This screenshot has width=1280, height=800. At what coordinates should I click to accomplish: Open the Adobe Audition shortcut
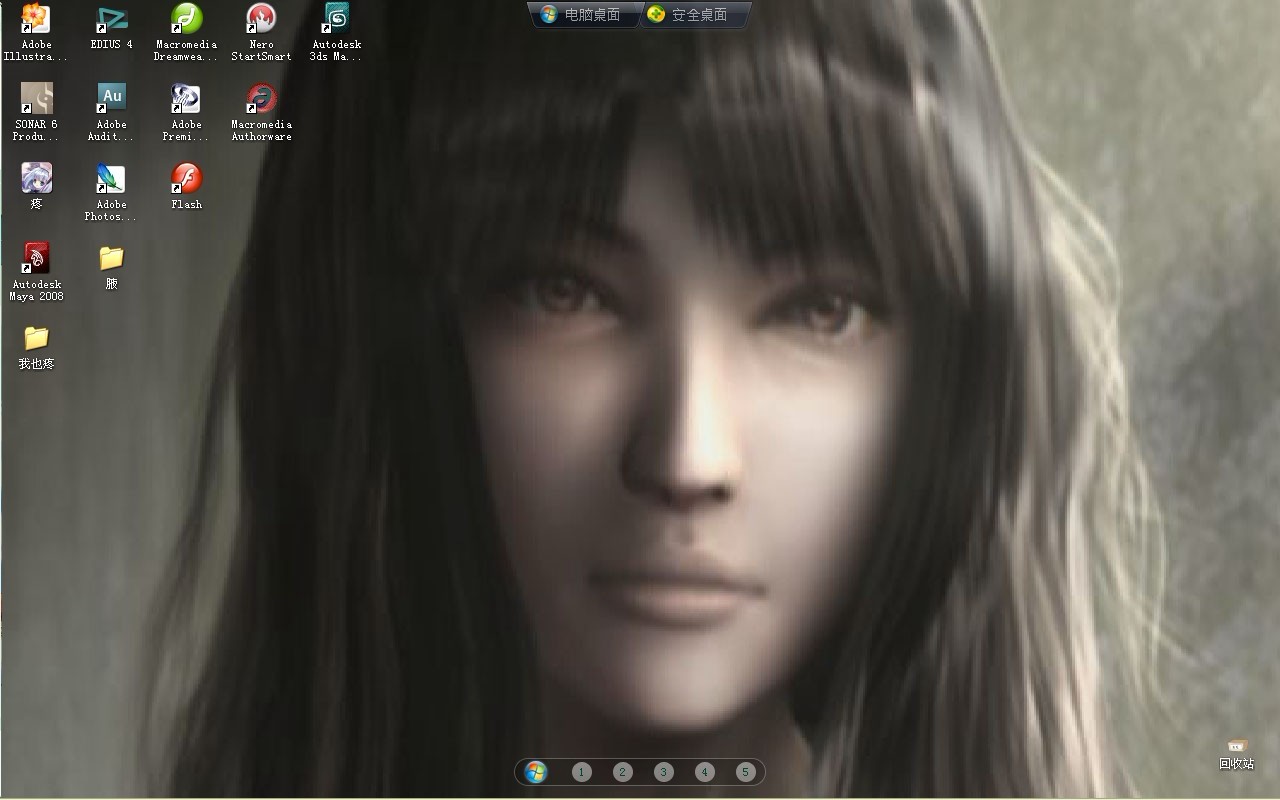(x=111, y=100)
